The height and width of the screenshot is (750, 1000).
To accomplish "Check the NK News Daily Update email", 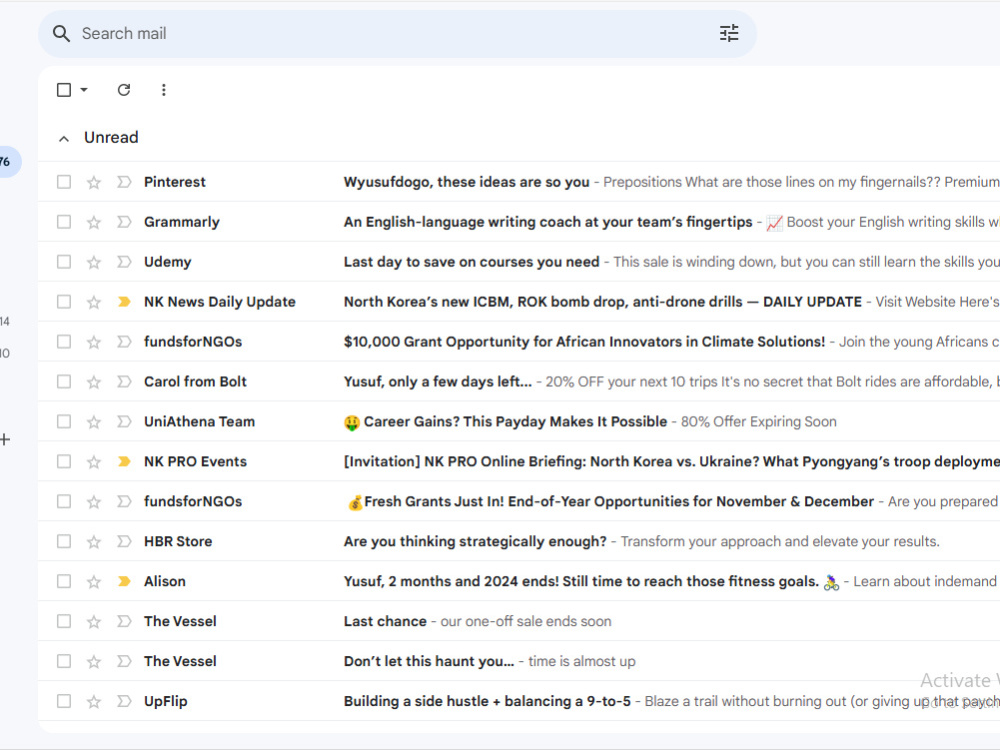I will (x=64, y=302).
